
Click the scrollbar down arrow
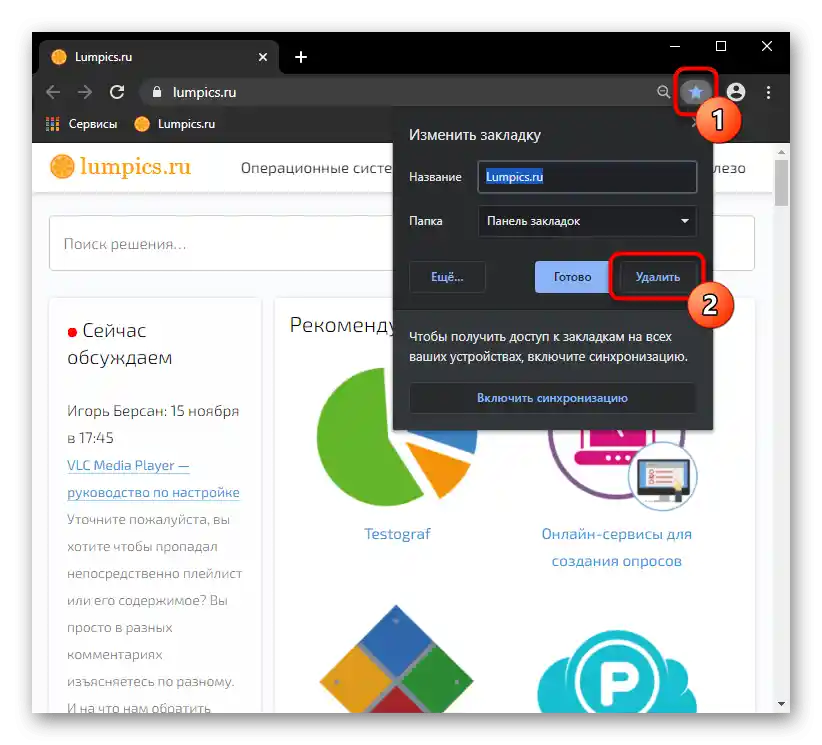781,704
